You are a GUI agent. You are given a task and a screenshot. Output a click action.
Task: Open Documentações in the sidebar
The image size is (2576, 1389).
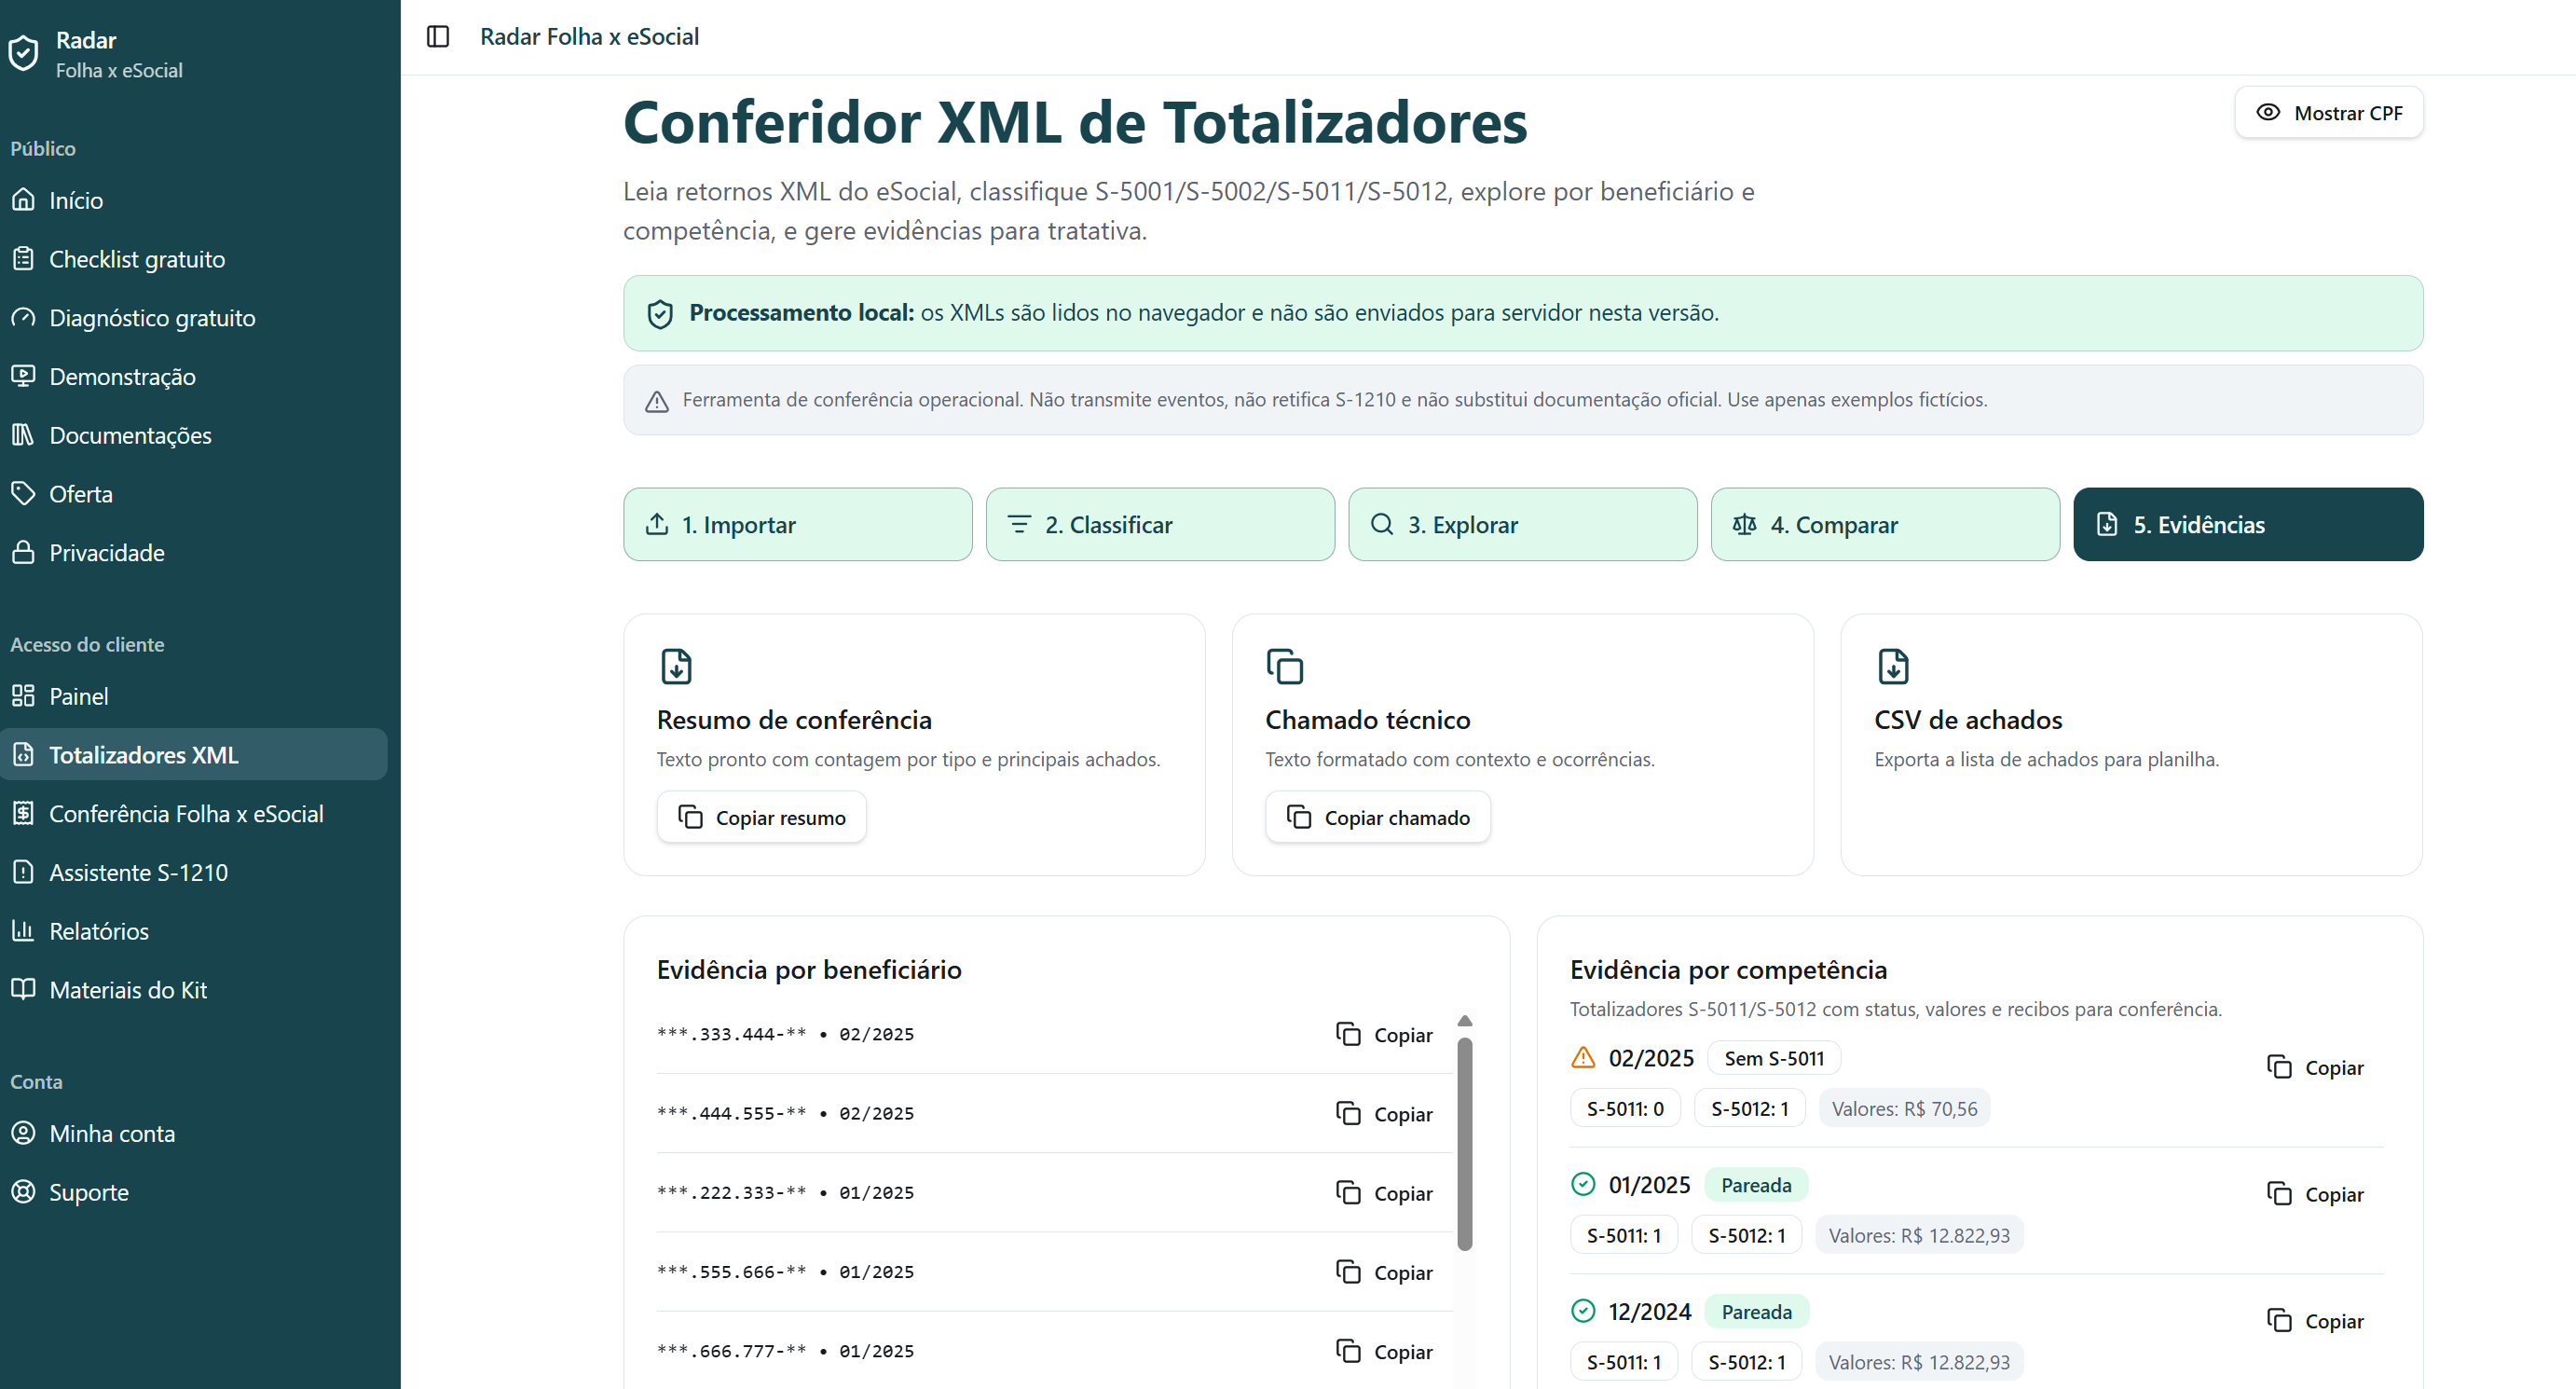click(194, 435)
